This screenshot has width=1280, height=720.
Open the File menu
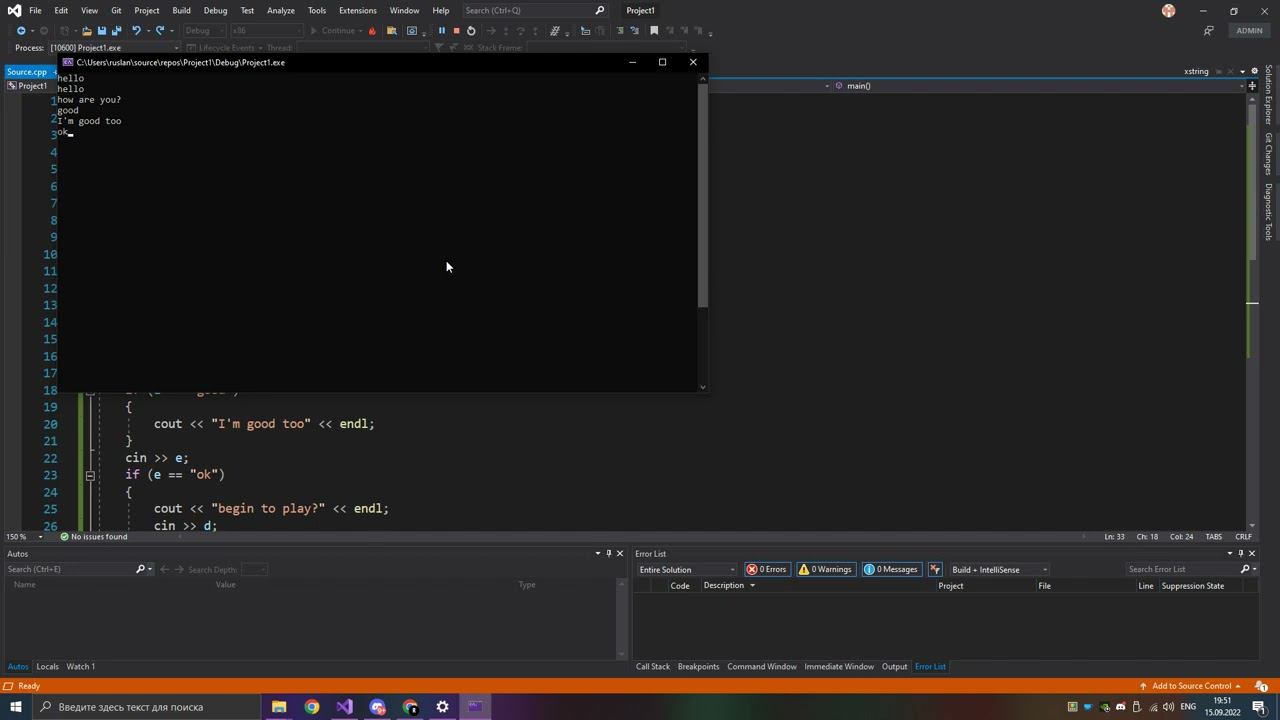point(35,10)
